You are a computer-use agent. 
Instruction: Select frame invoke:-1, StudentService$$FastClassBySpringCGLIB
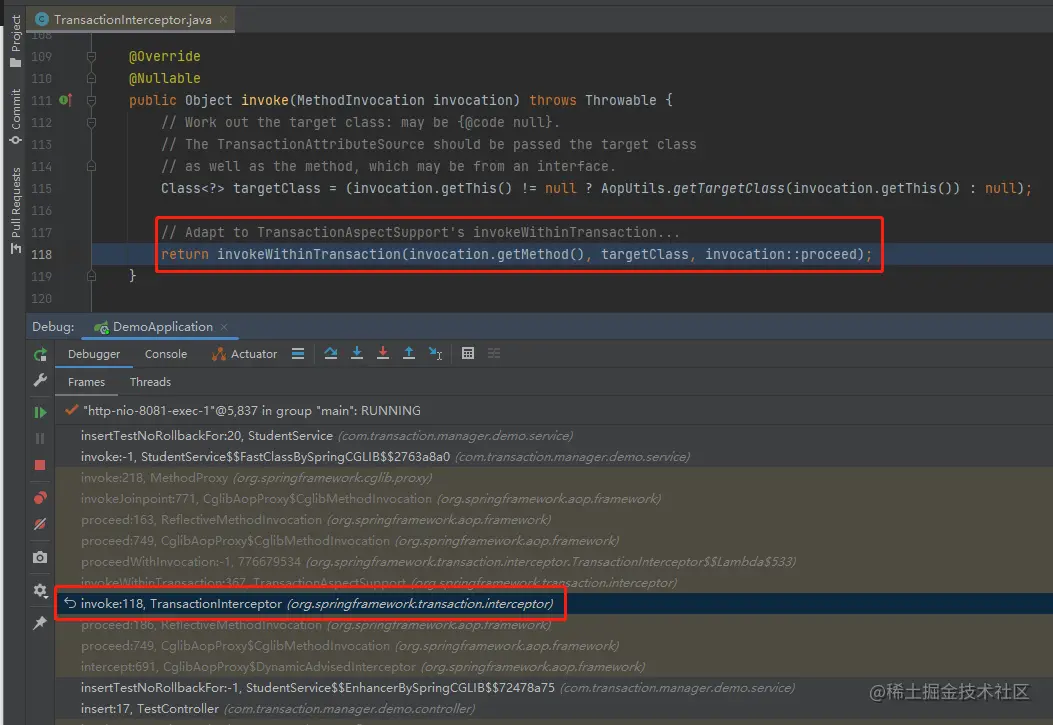point(553,456)
